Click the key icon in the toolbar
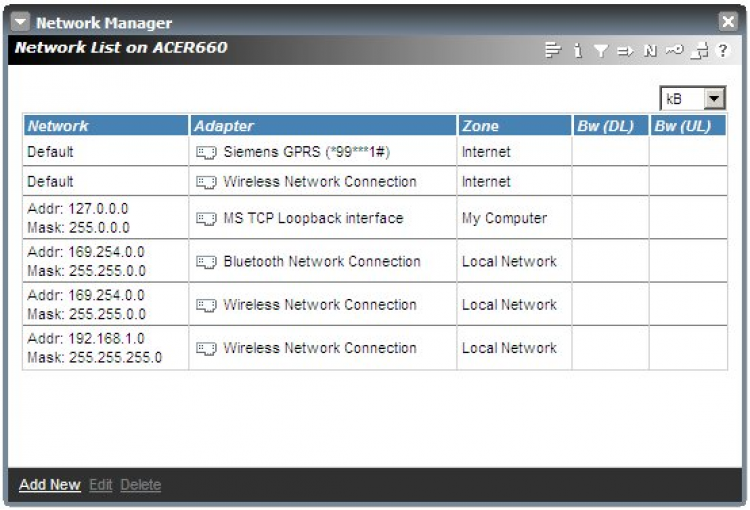This screenshot has width=750, height=510. click(675, 50)
